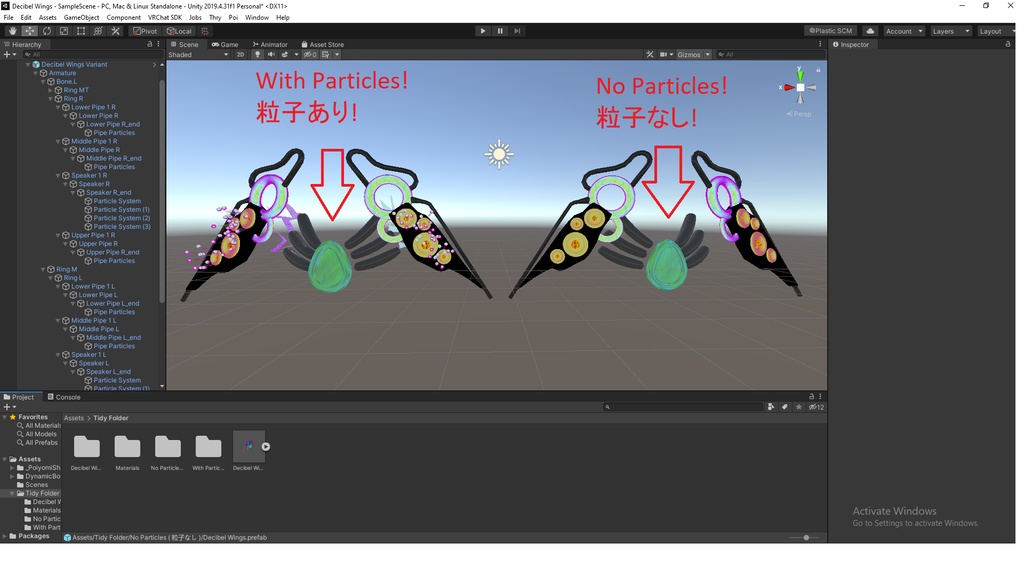Collapse the Armature tree node
1024x576 pixels.
pyautogui.click(x=36, y=73)
